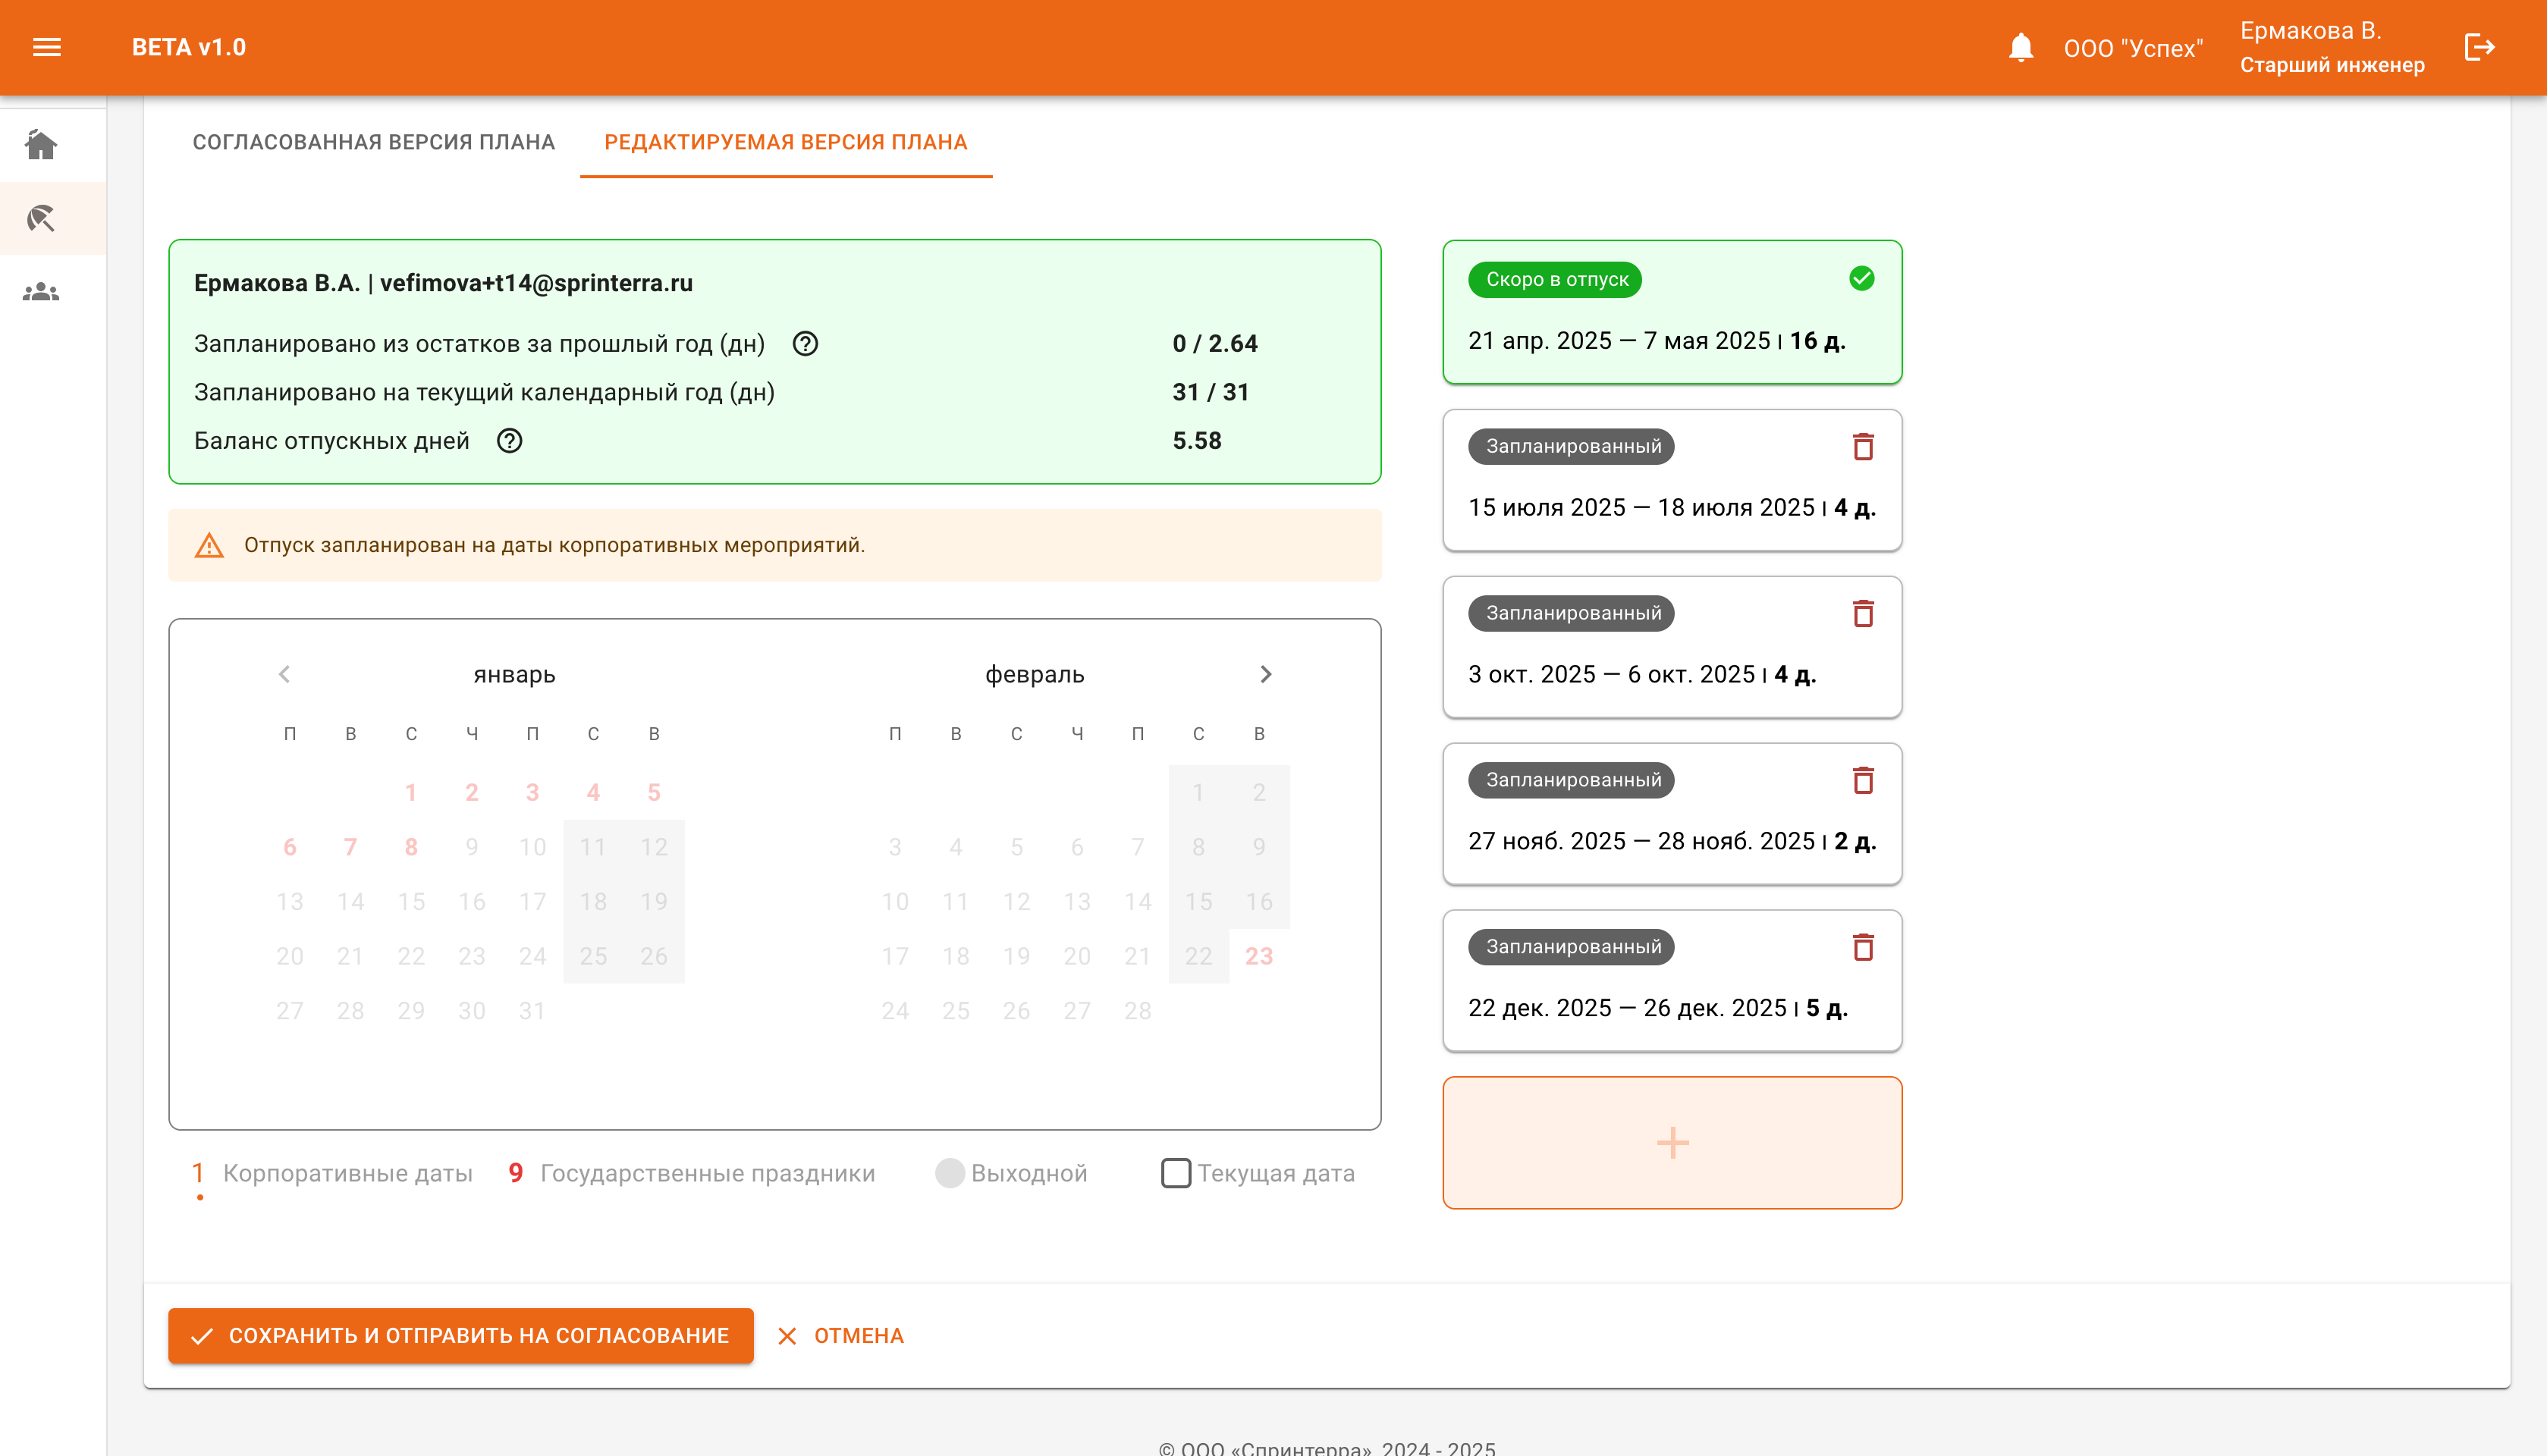
Task: Click the notifications bell icon
Action: (x=2020, y=47)
